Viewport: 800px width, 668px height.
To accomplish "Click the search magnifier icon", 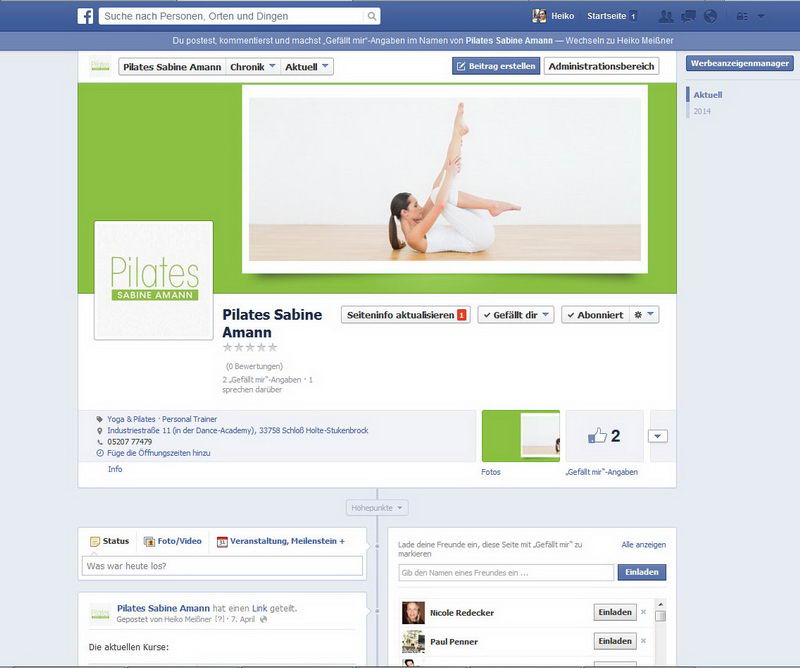I will coord(372,16).
